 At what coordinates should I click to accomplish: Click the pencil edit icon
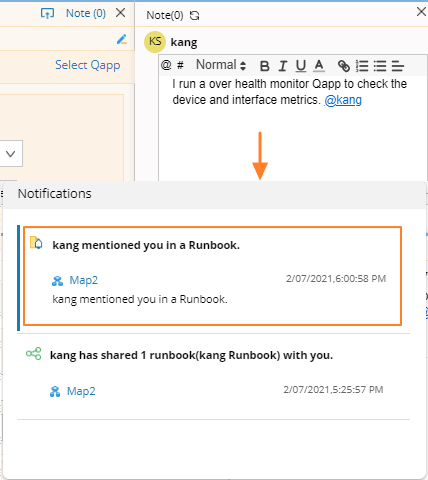click(122, 39)
